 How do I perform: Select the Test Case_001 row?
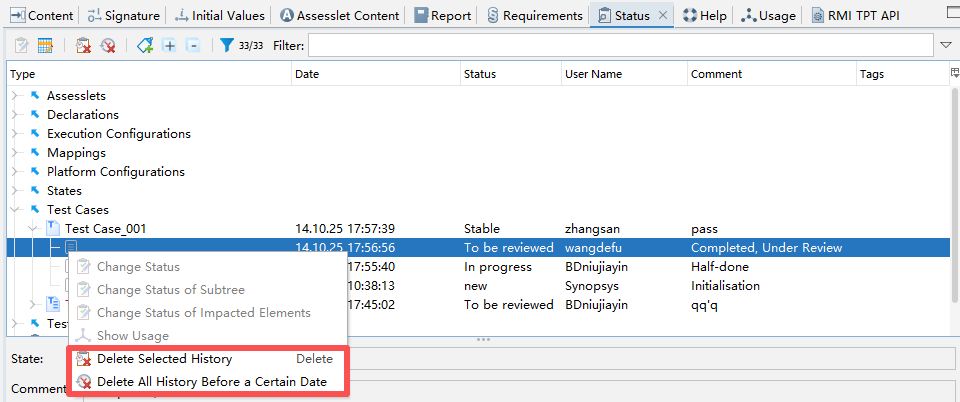tap(106, 229)
